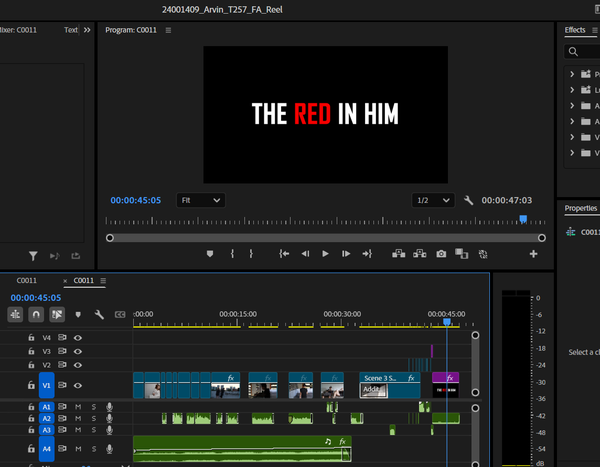Screen dimensions: 600x467
Task: Click the Go to In point button
Action: [284, 254]
